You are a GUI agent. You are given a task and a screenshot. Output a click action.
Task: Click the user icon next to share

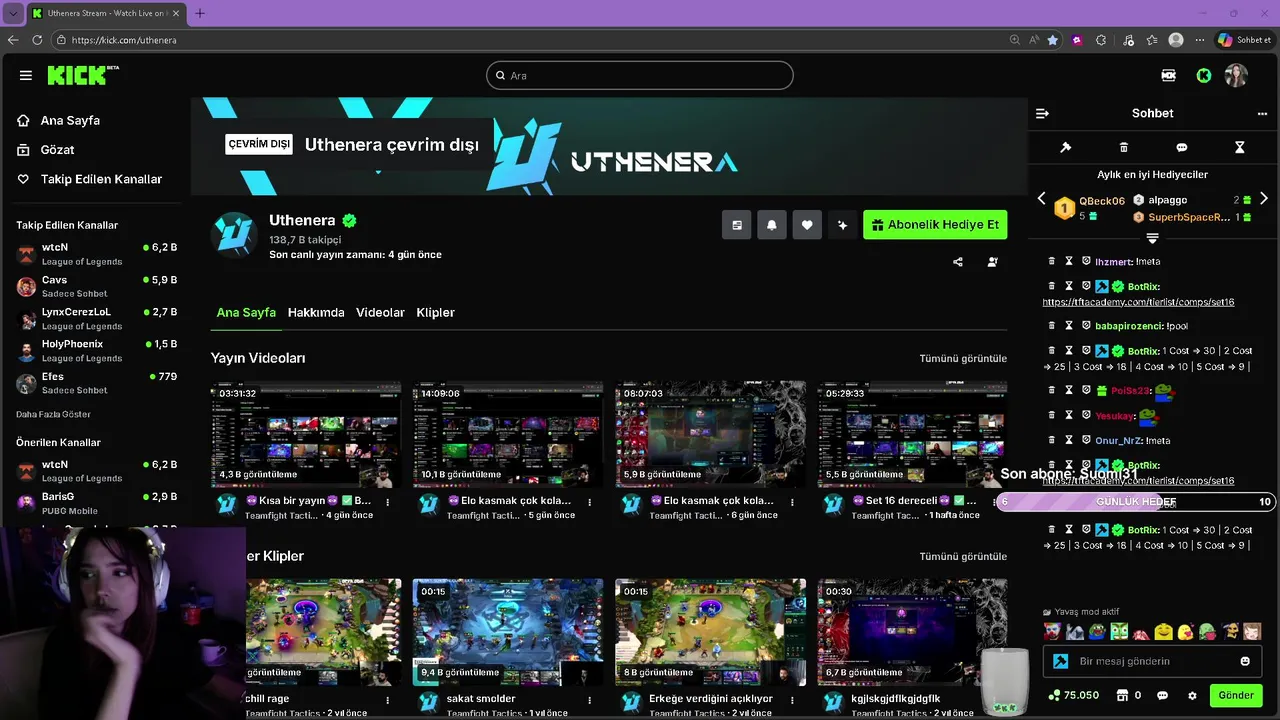tap(992, 262)
